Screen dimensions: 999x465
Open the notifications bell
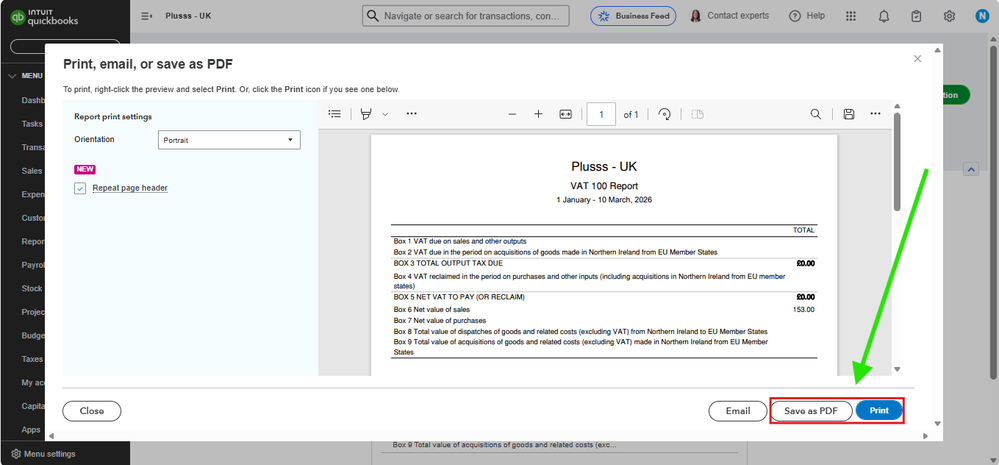click(x=884, y=17)
